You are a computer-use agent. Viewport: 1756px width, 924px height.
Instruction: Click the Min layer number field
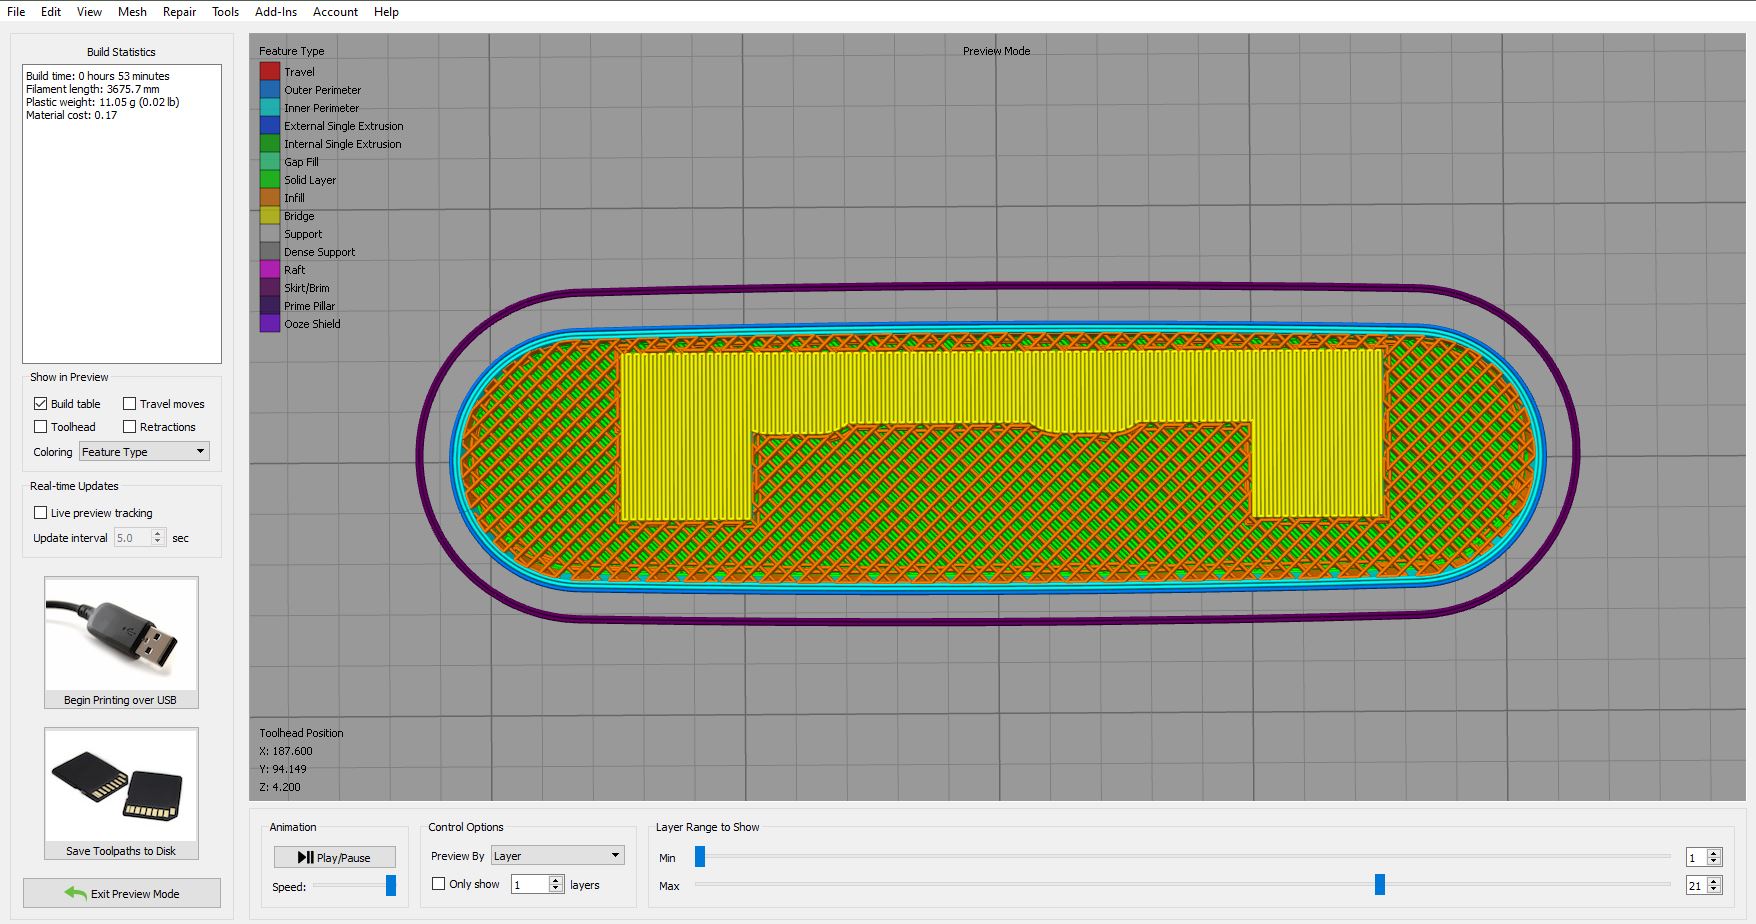1696,858
